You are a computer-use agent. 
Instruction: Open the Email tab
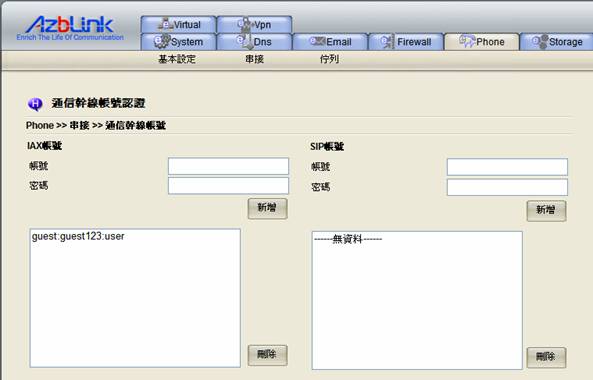(330, 42)
